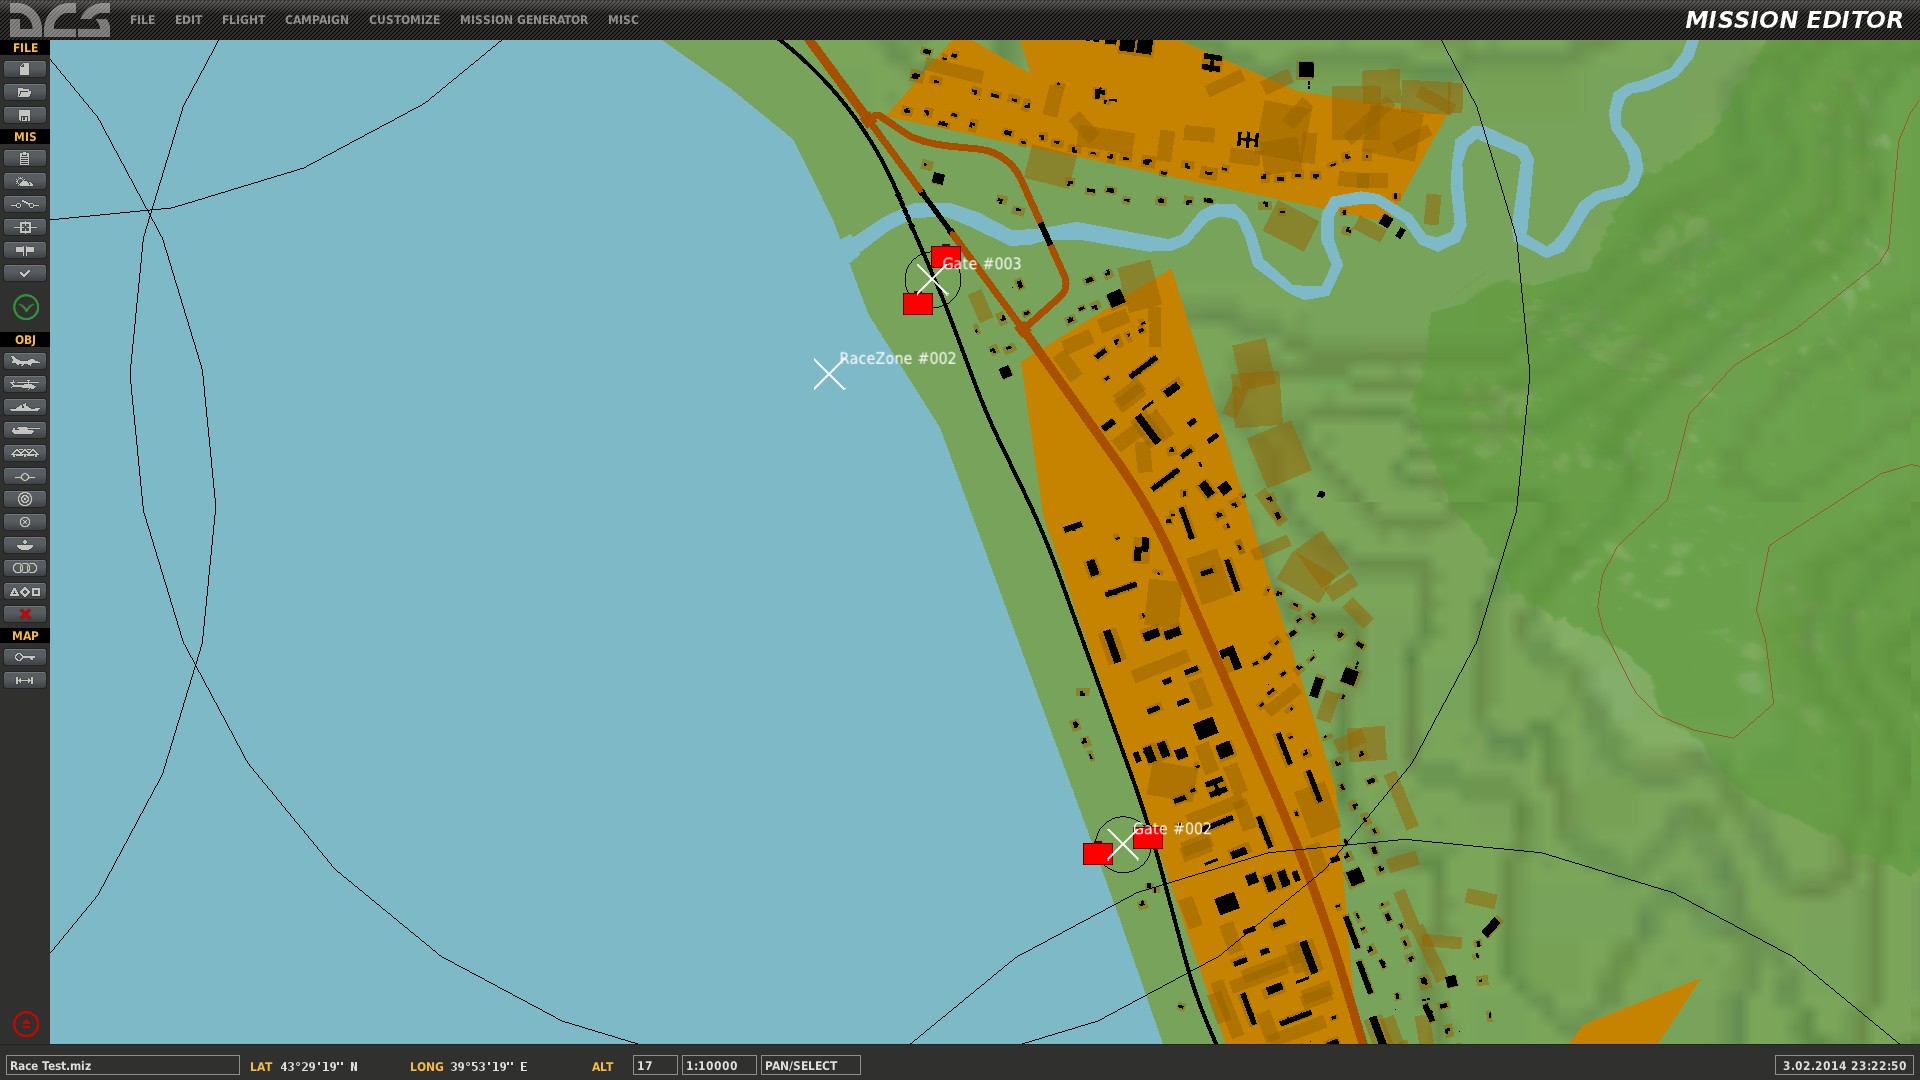This screenshot has height=1080, width=1920.
Task: Open the CAMPAIGN menu
Action: pos(316,20)
